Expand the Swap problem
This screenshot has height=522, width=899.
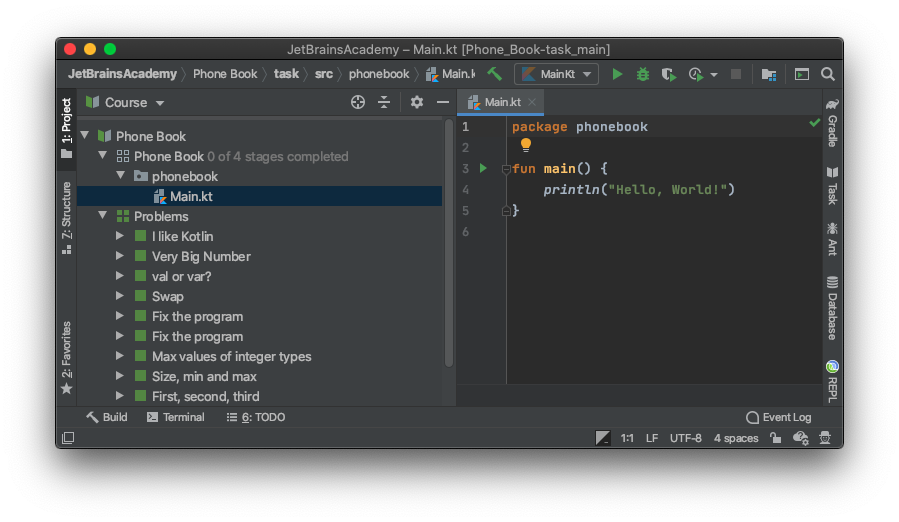(x=120, y=296)
